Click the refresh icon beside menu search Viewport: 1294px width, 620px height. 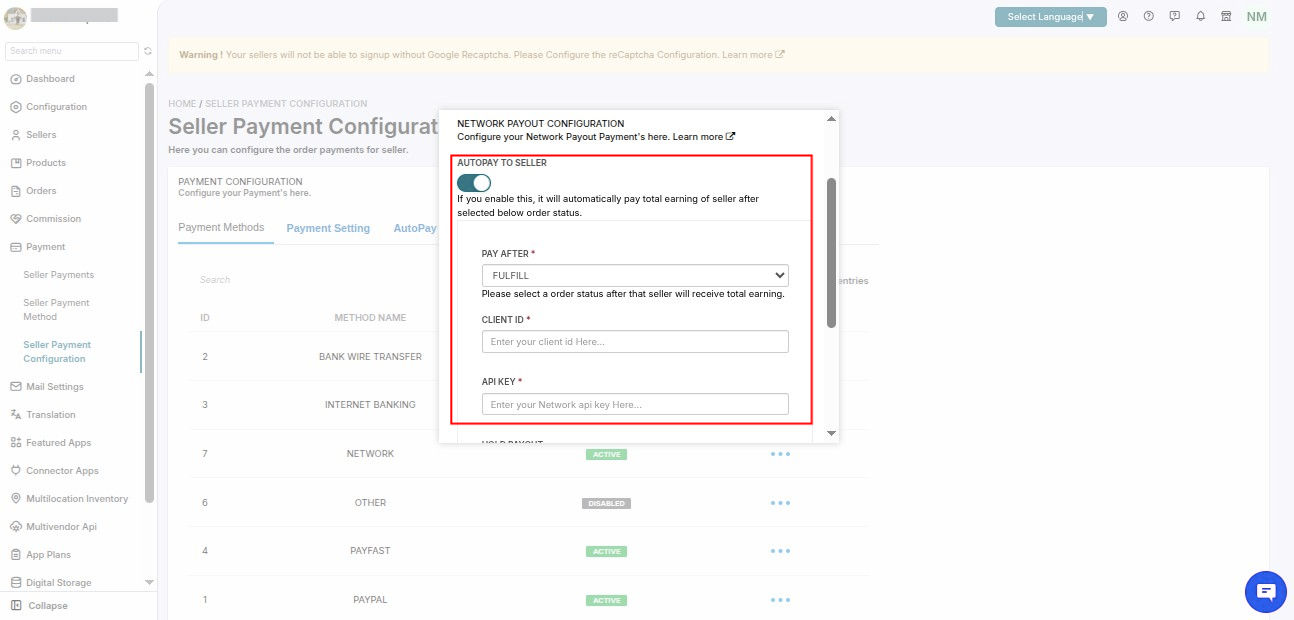148,51
